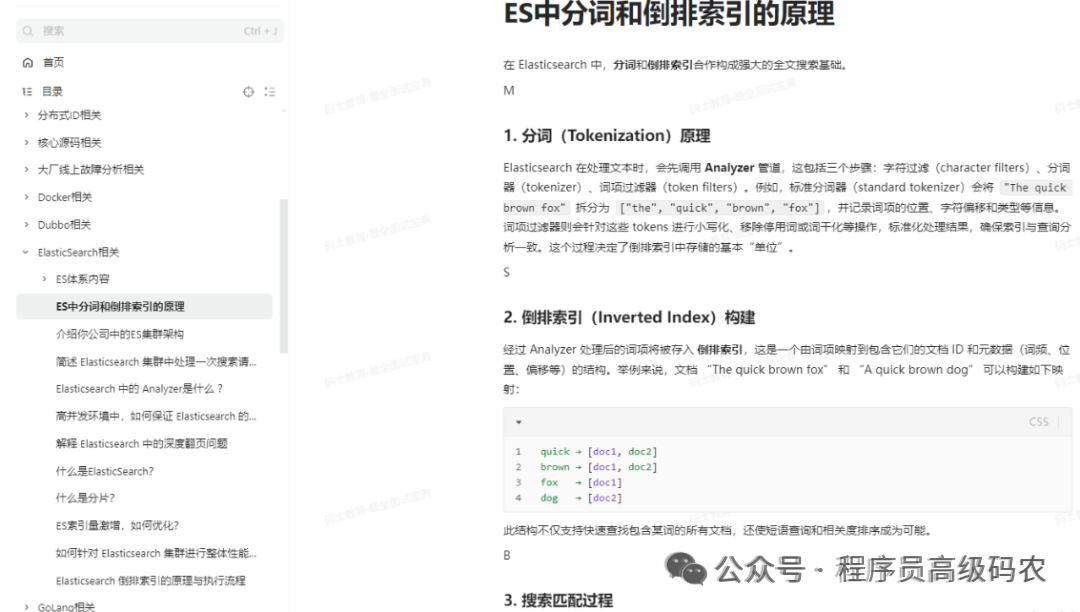Screen dimensions: 1080x612
Task: Expand the 分布式ID相关 chevron
Action: (x=24, y=114)
